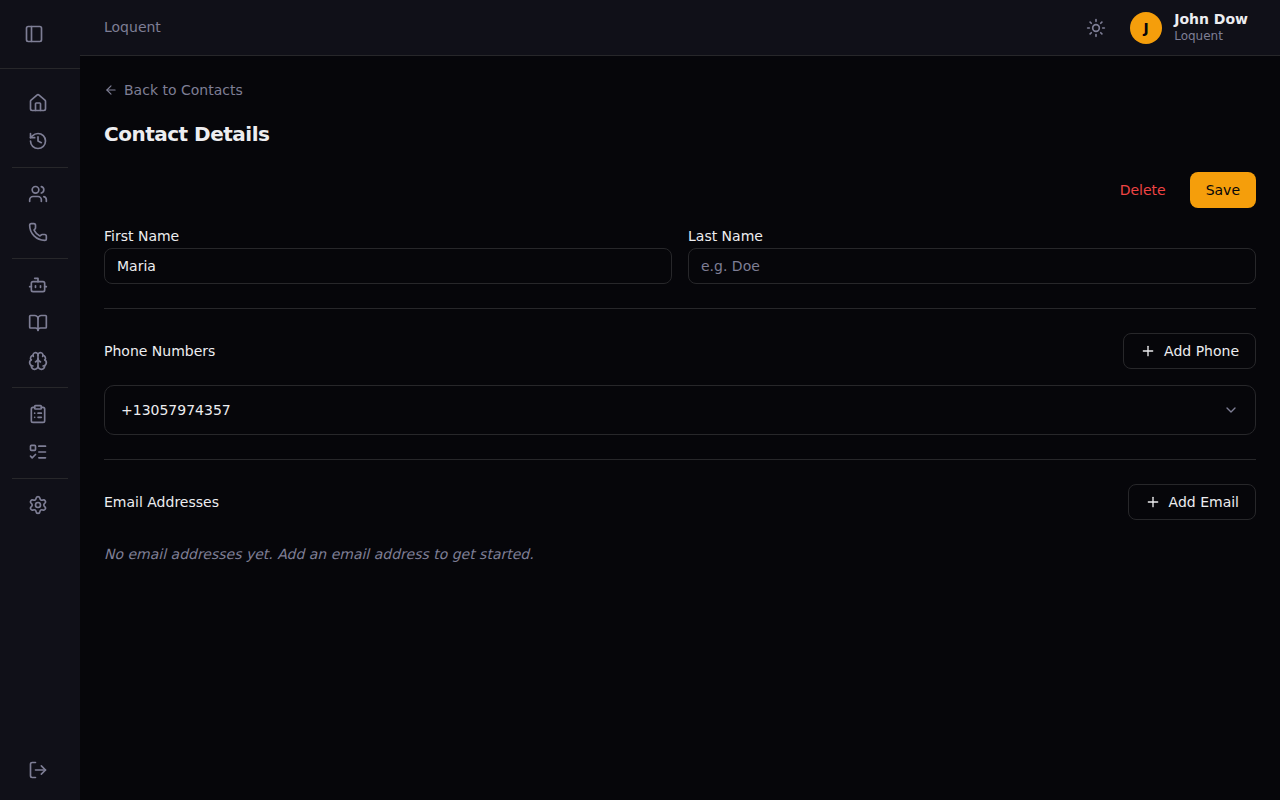Log out using the sidebar exit icon

pyautogui.click(x=38, y=769)
